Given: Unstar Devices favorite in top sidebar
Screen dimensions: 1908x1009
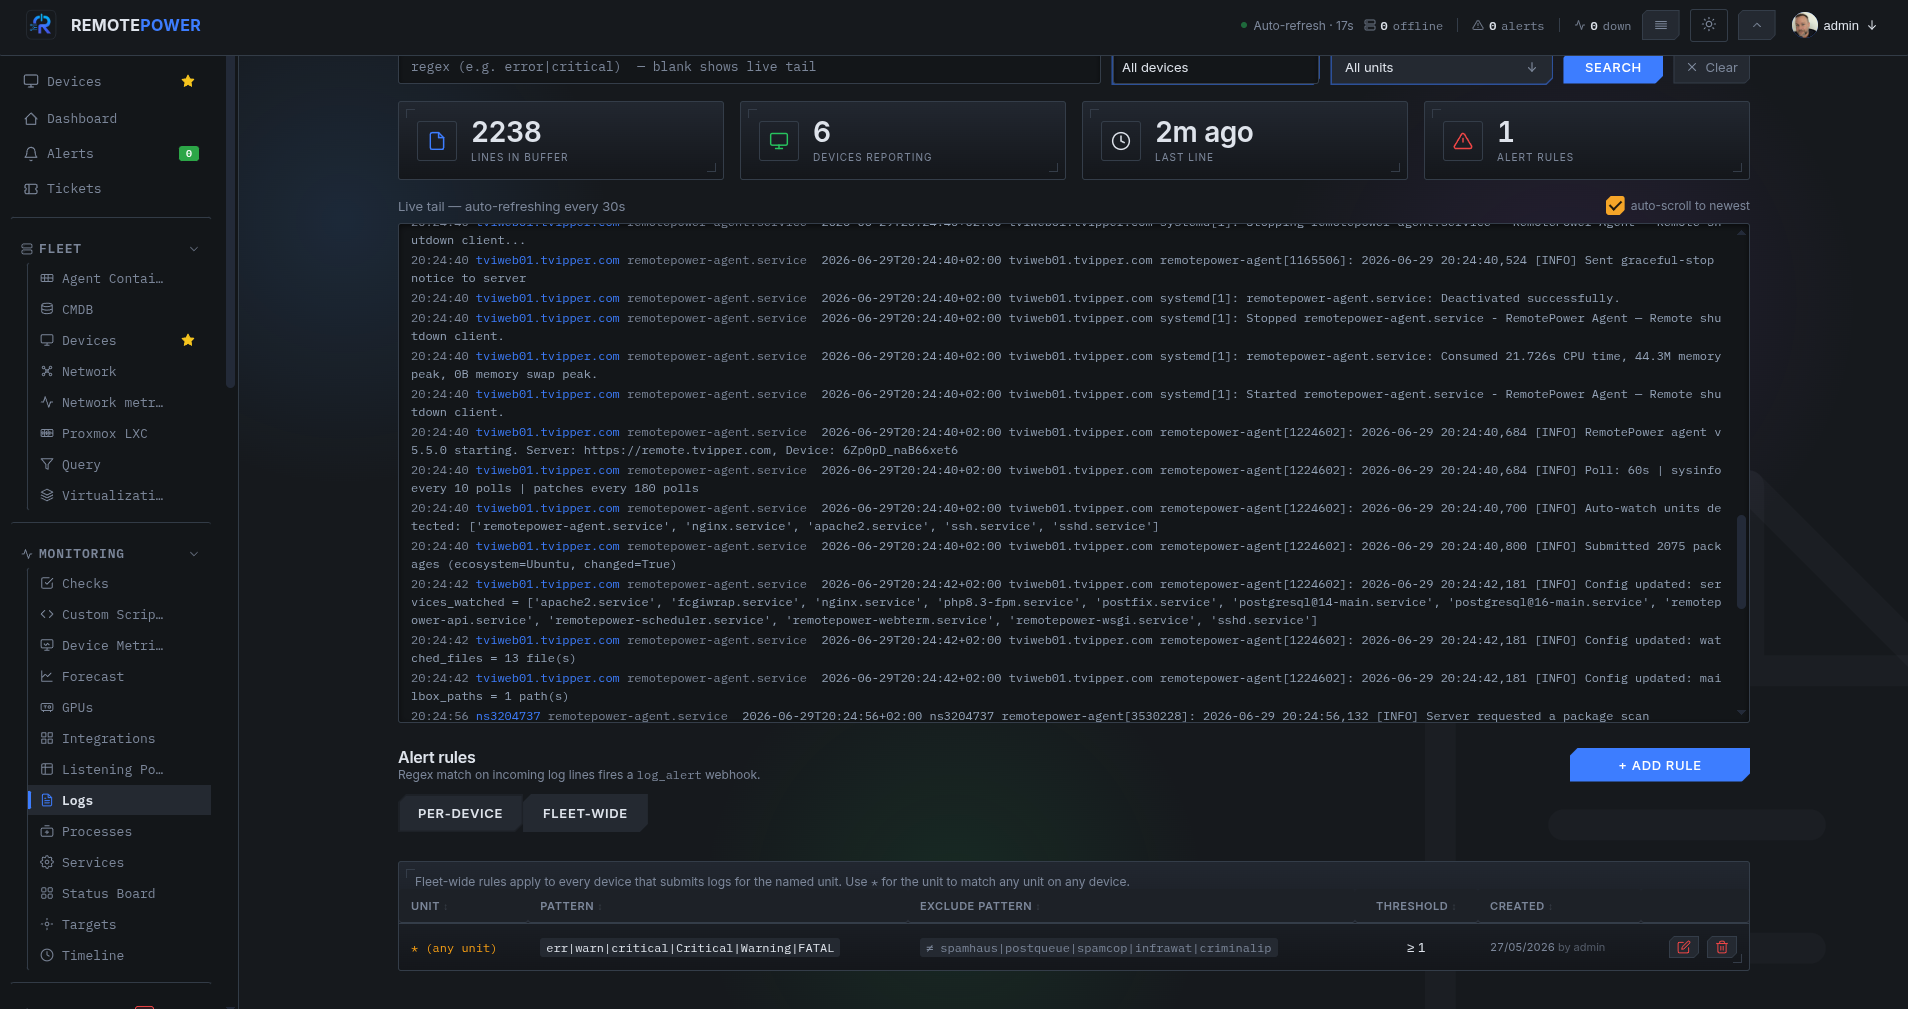Looking at the screenshot, I should (x=188, y=81).
